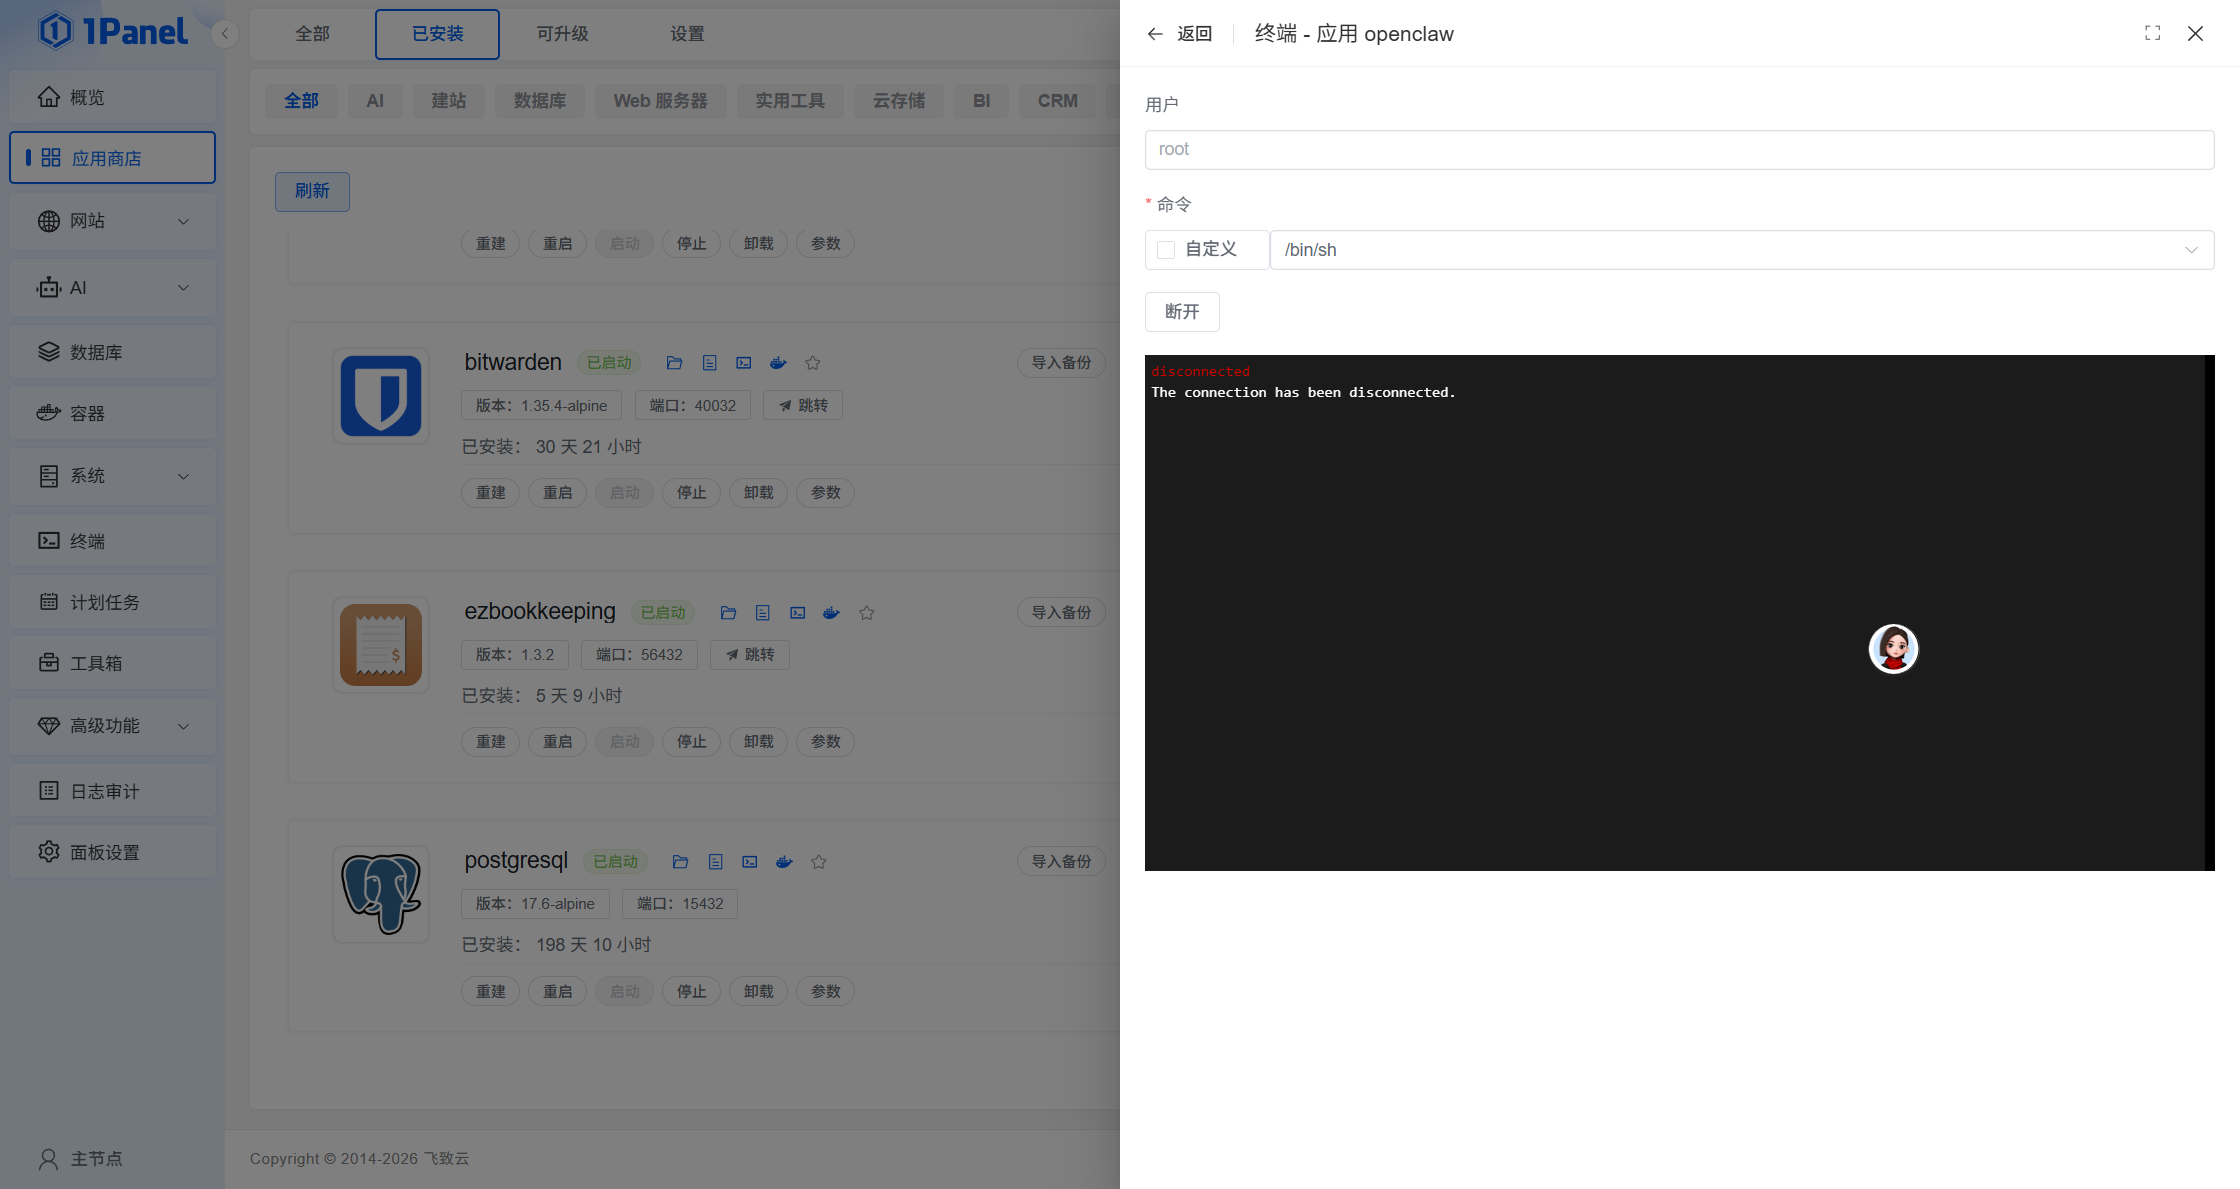The width and height of the screenshot is (2240, 1189).
Task: Favorite bitwarden with the star icon
Action: tap(813, 363)
